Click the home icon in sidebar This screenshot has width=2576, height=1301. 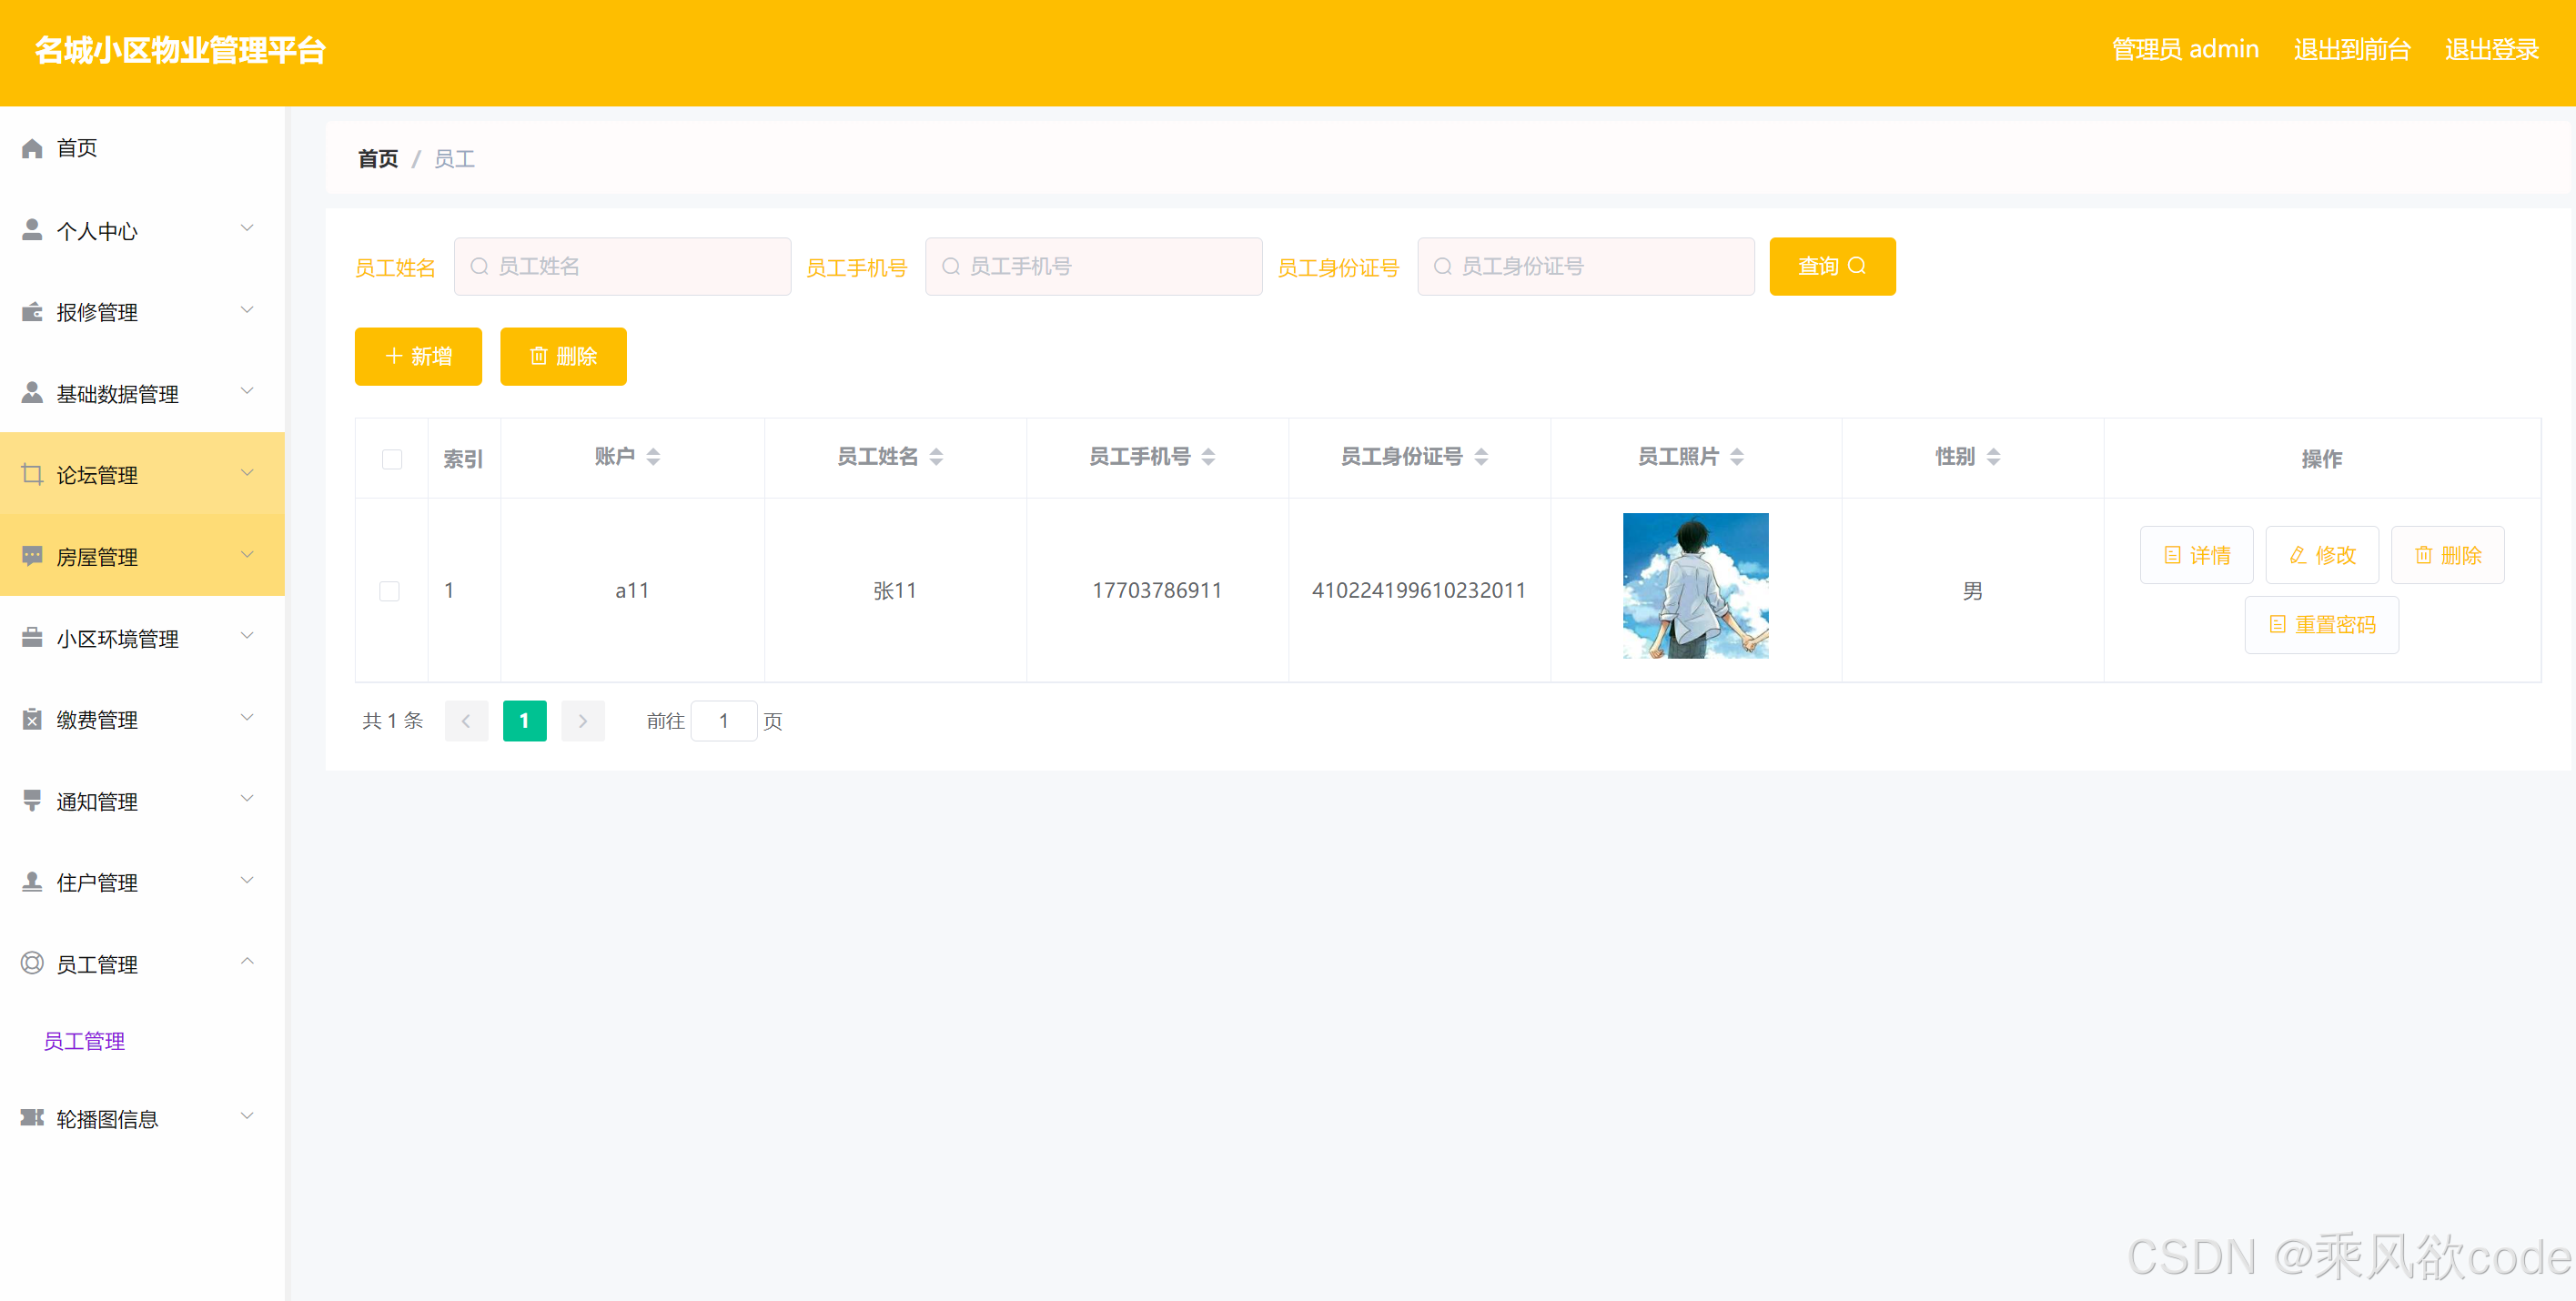pyautogui.click(x=32, y=148)
